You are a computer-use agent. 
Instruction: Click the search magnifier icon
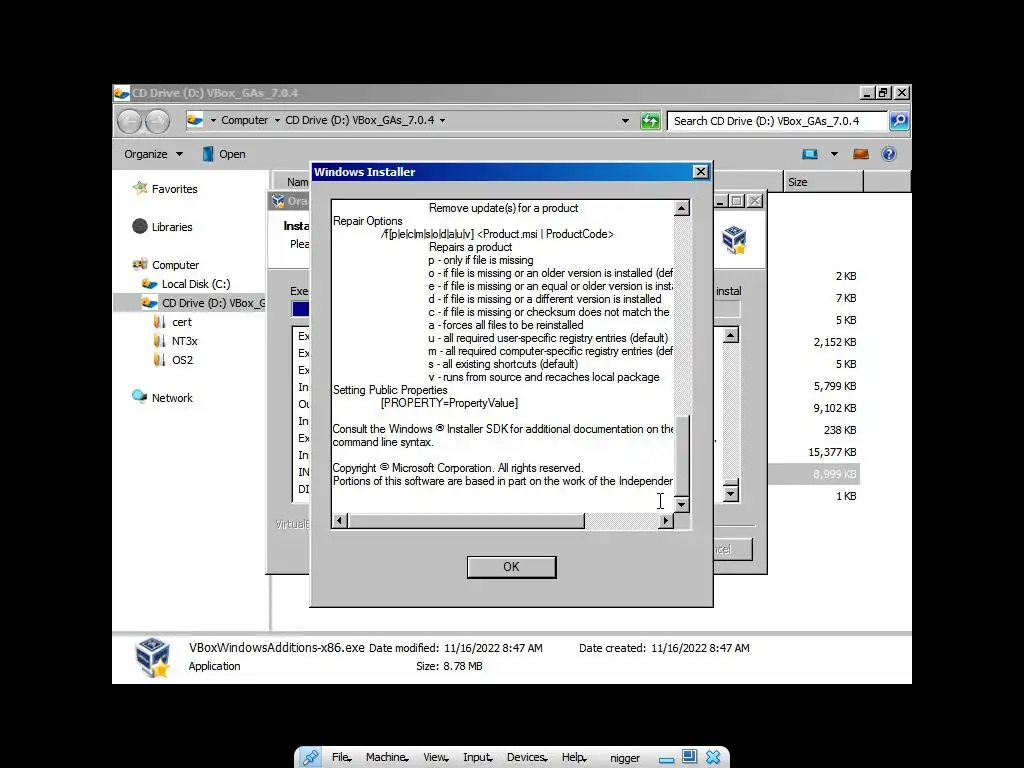tap(899, 121)
